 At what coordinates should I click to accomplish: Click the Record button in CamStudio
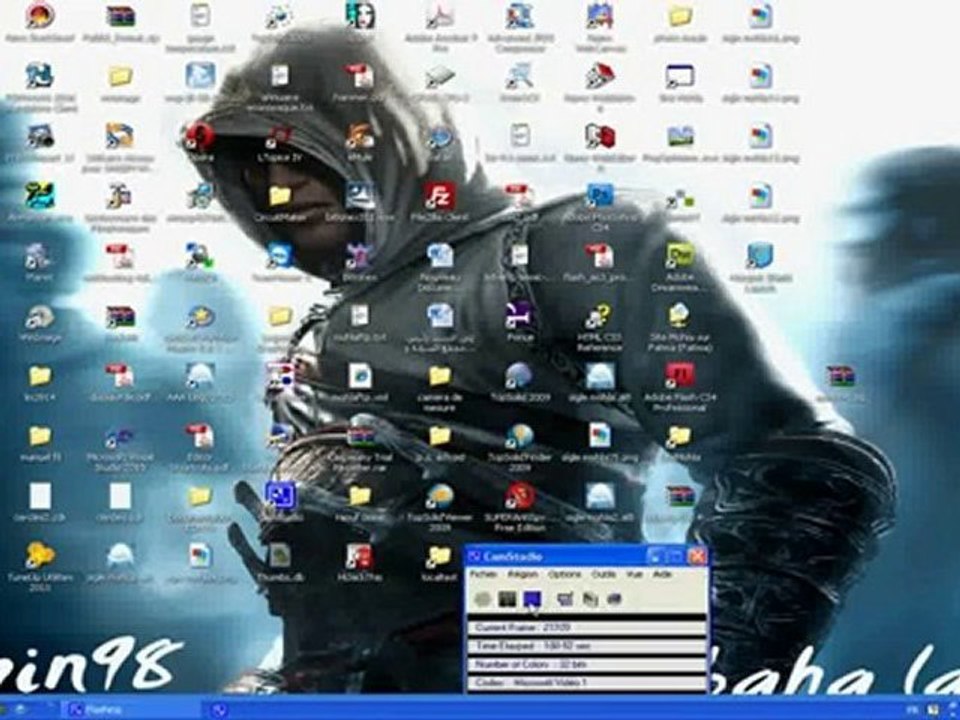pos(483,599)
